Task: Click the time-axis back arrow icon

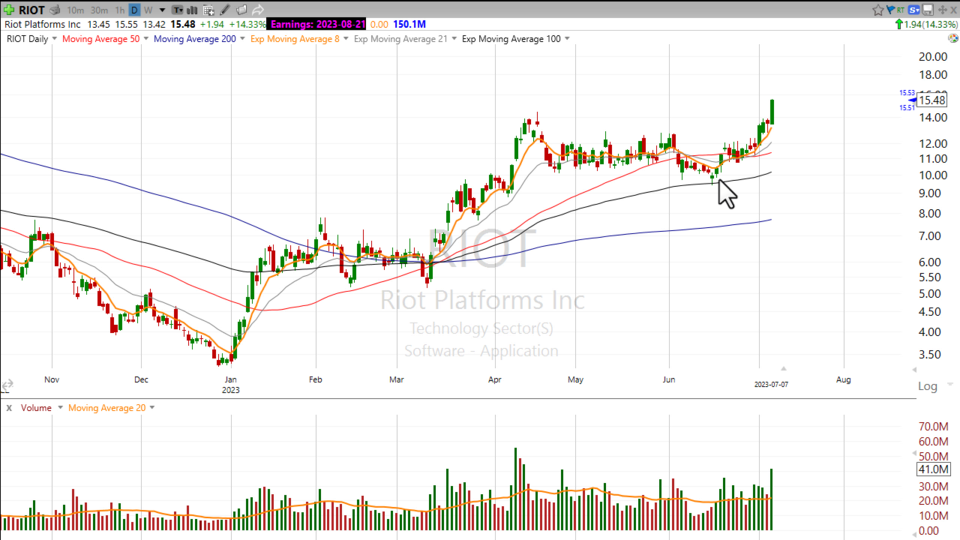Action: pos(7,385)
